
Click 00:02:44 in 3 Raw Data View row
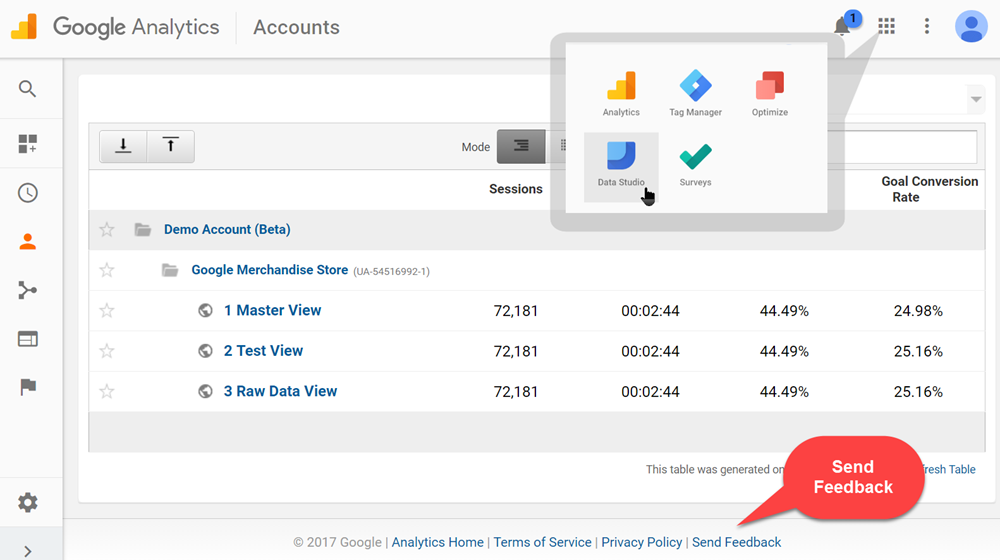(650, 392)
